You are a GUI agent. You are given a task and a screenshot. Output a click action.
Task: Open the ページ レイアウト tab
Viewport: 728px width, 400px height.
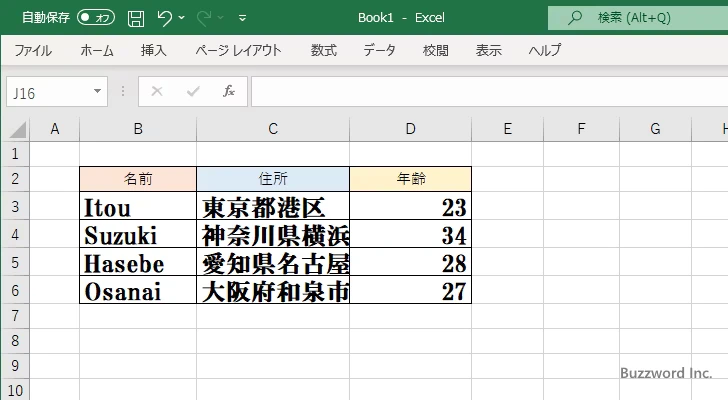(x=238, y=50)
